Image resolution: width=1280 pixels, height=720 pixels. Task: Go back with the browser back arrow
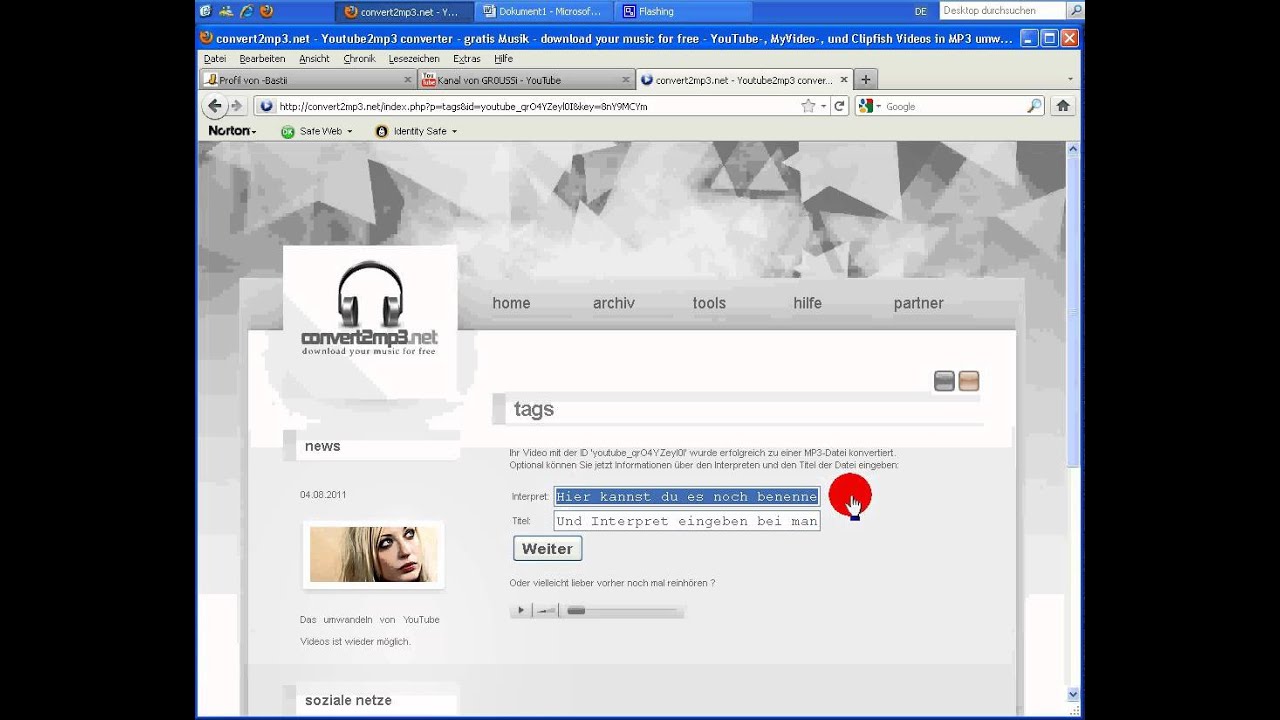(214, 106)
